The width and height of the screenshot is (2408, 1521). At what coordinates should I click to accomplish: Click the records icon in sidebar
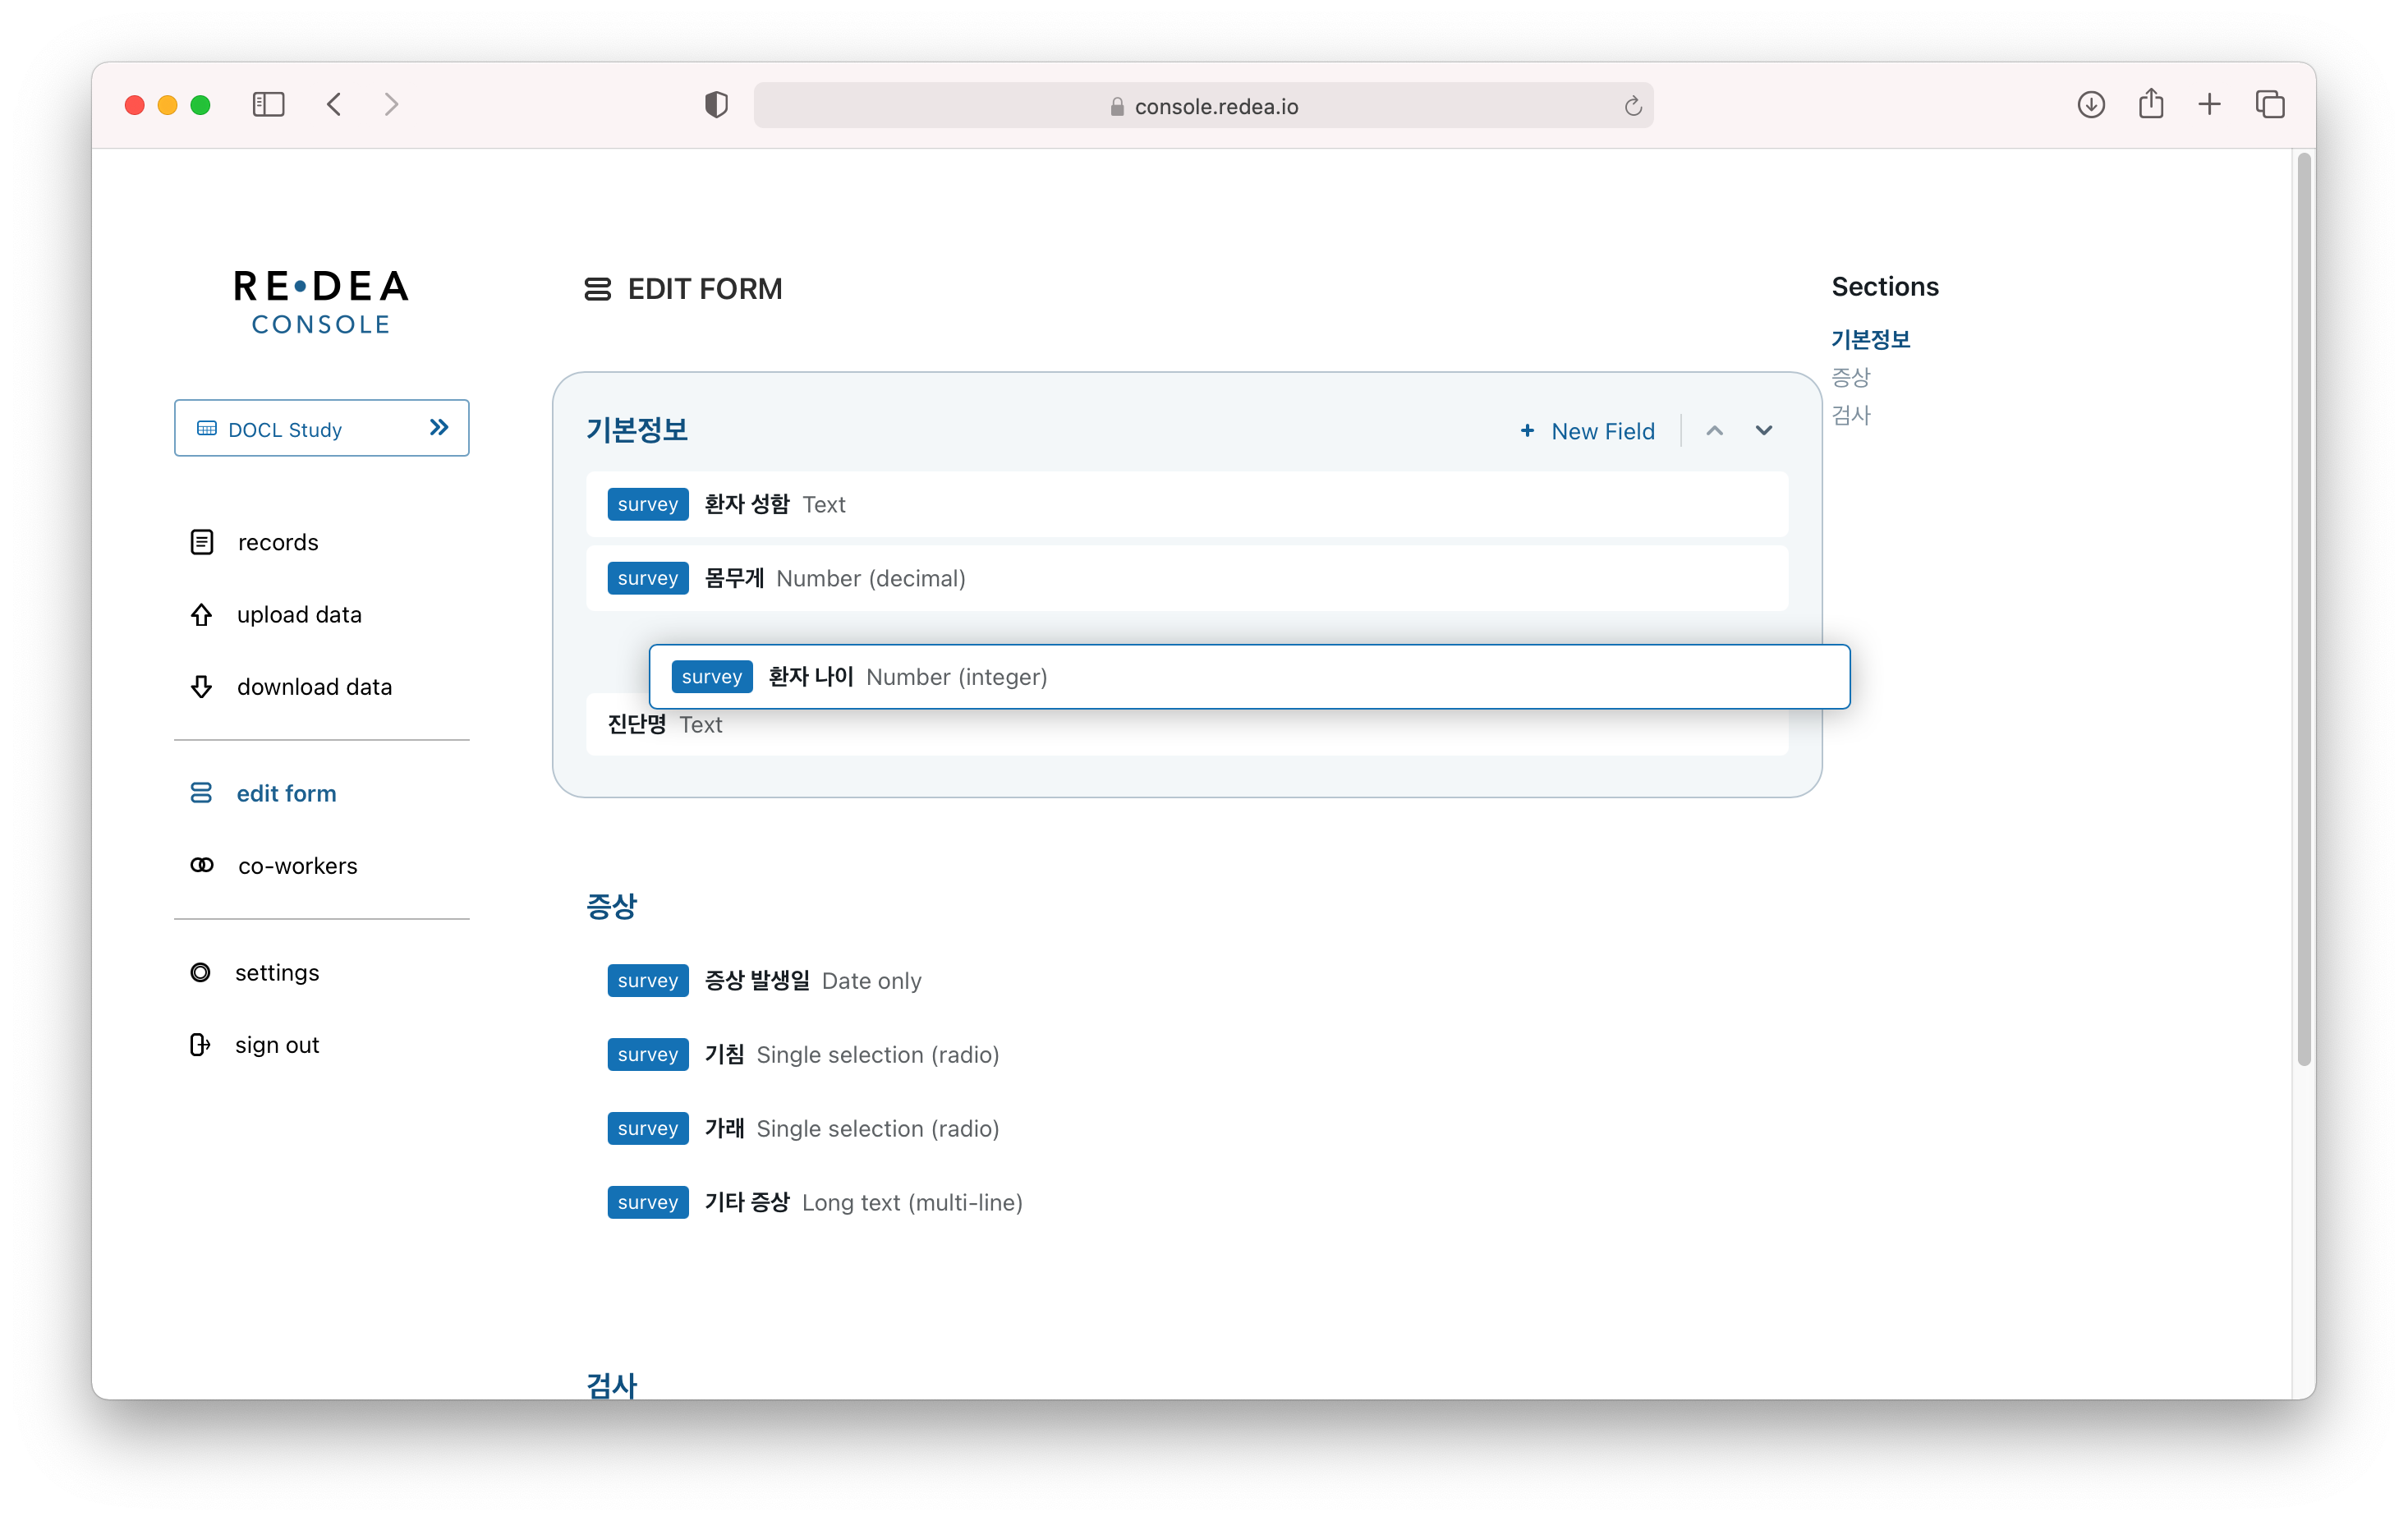(x=201, y=542)
